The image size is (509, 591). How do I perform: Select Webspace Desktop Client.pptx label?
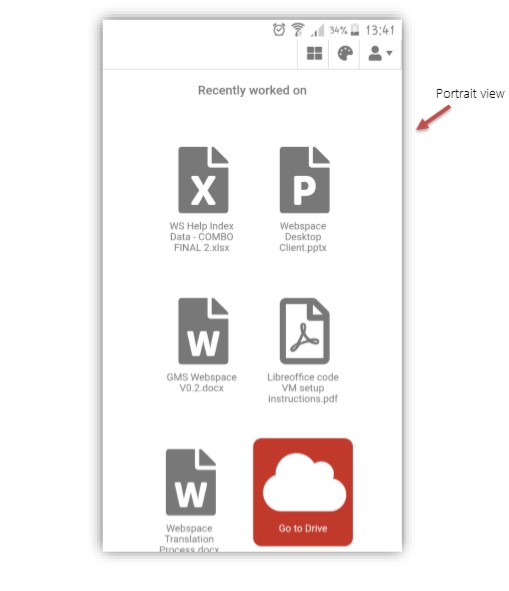click(303, 237)
